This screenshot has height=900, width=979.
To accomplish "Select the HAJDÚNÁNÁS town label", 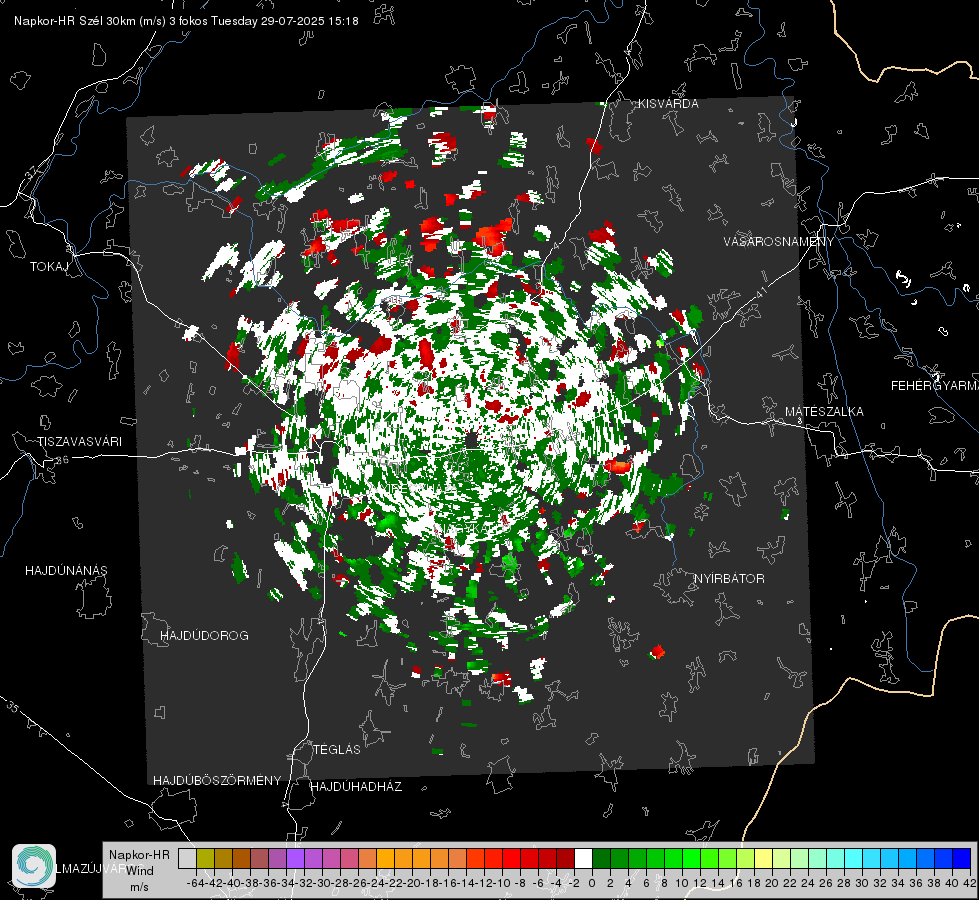I will (x=66, y=570).
